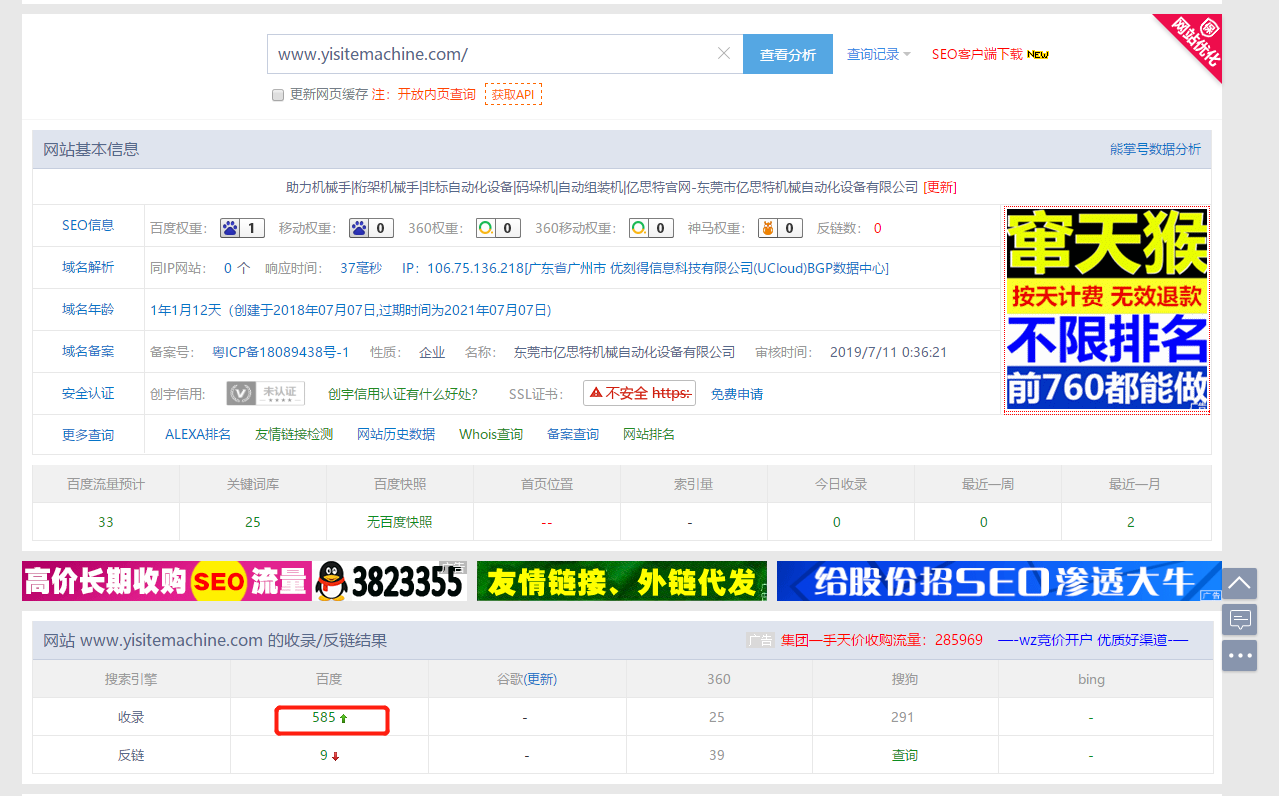Click the 神马权重 badge icon

click(x=780, y=228)
